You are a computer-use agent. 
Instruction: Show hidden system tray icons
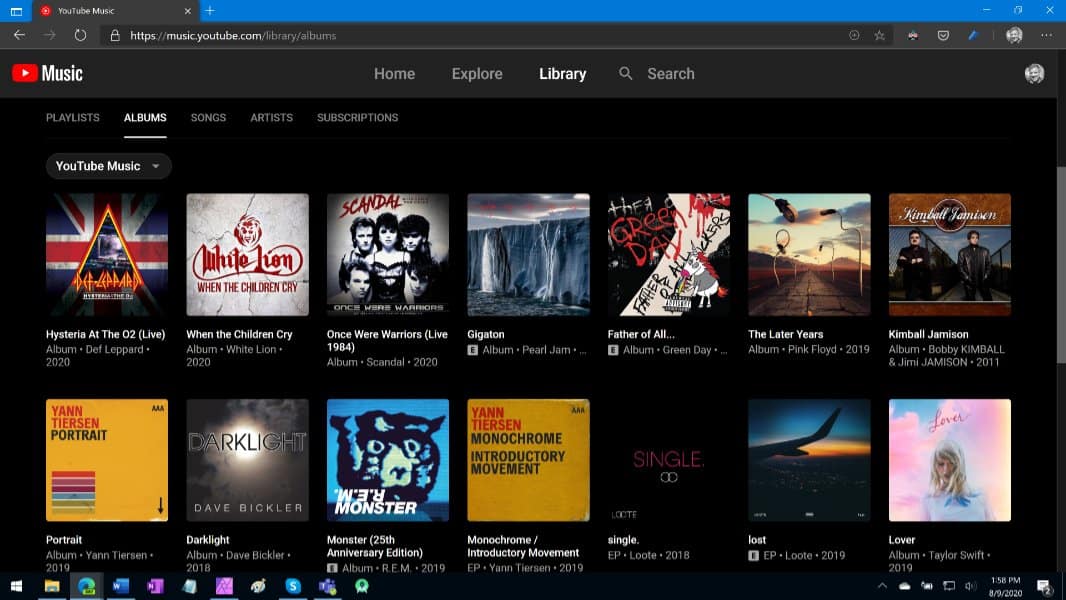coord(882,586)
